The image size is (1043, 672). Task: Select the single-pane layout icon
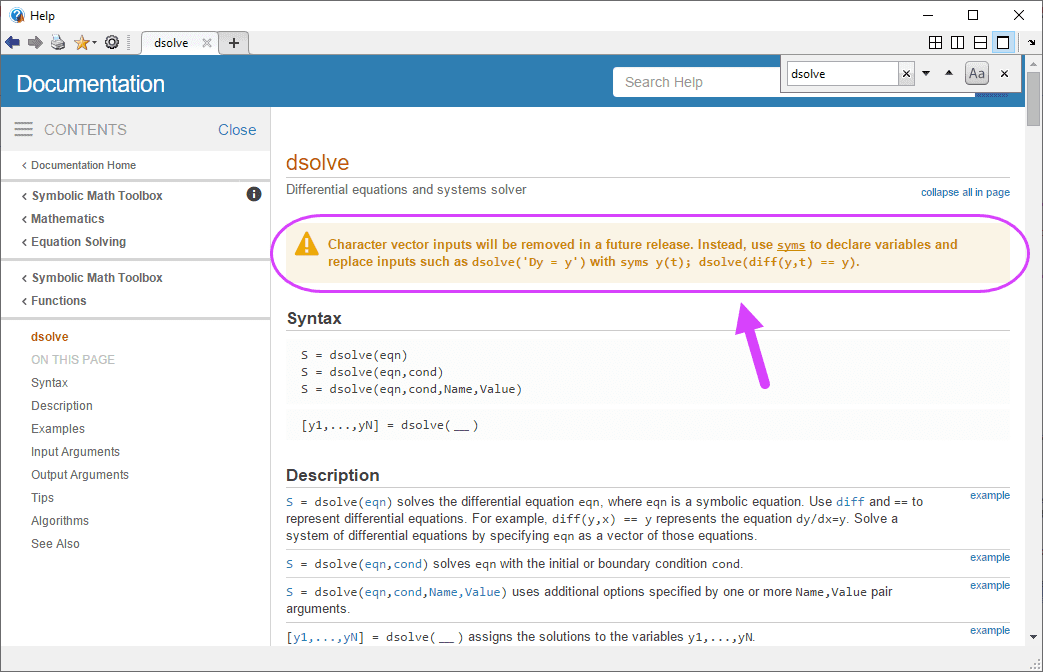click(1003, 43)
